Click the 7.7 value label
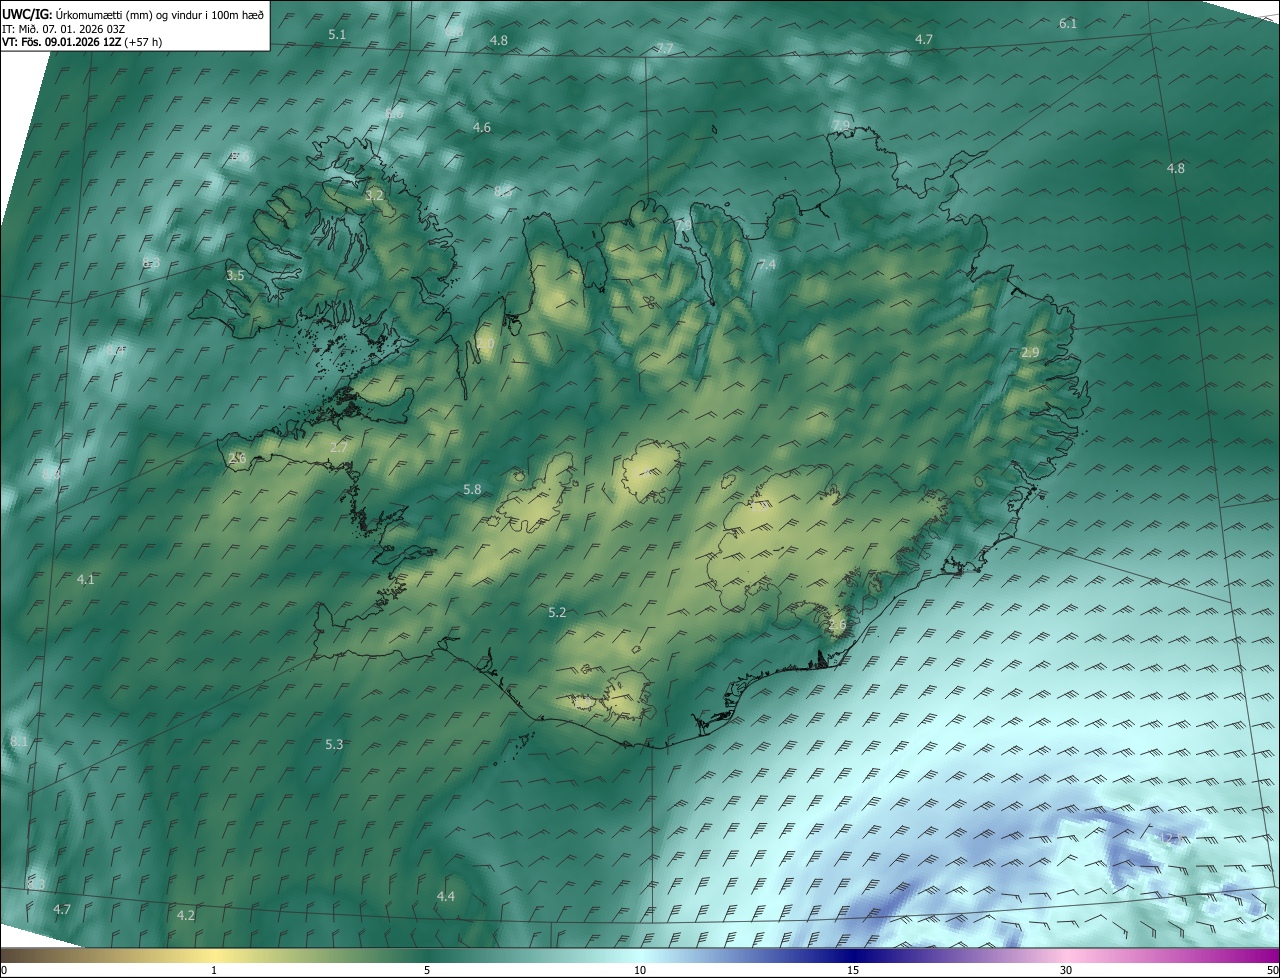The image size is (1280, 978). [665, 49]
